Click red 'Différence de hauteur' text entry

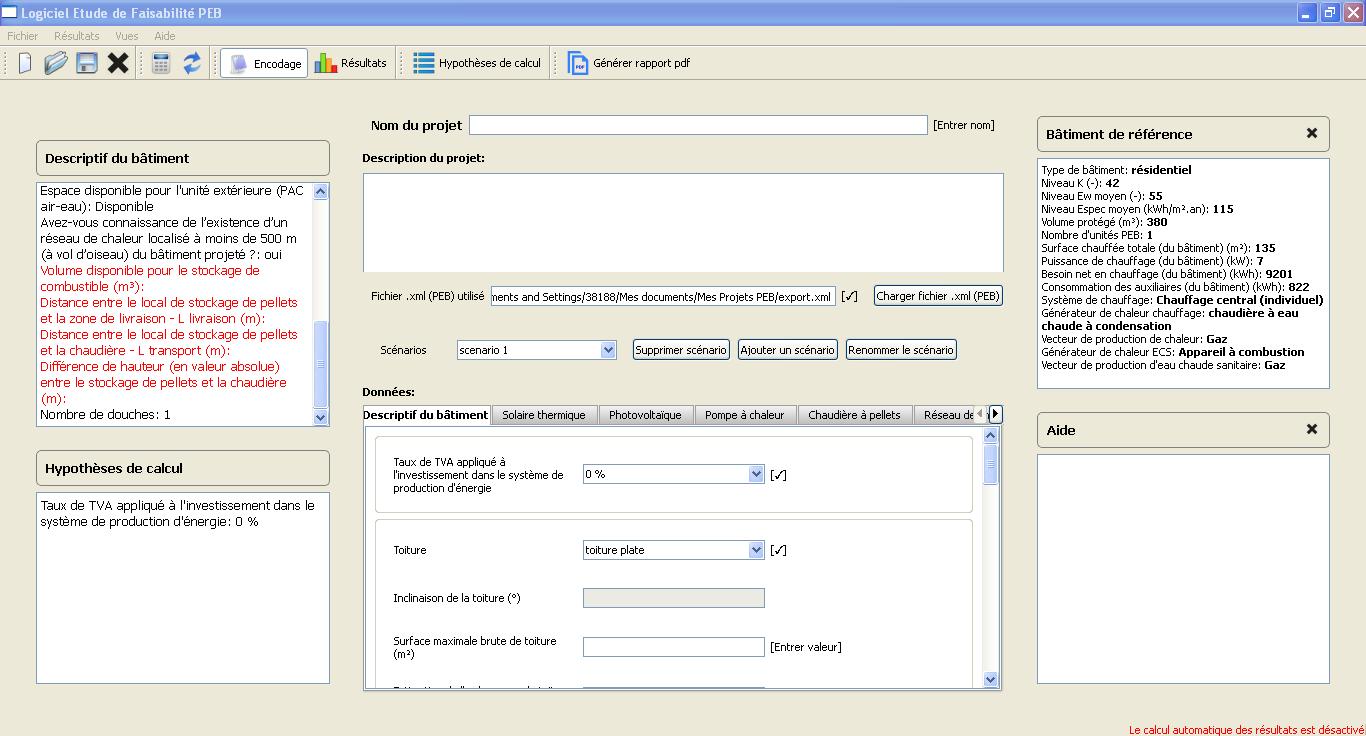coord(164,383)
